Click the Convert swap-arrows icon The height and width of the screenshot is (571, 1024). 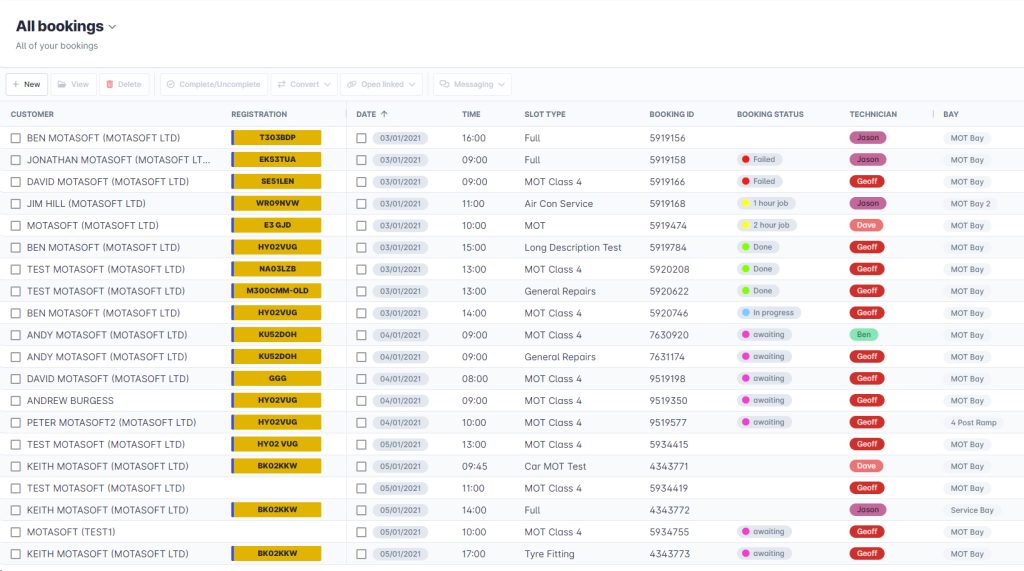(281, 85)
